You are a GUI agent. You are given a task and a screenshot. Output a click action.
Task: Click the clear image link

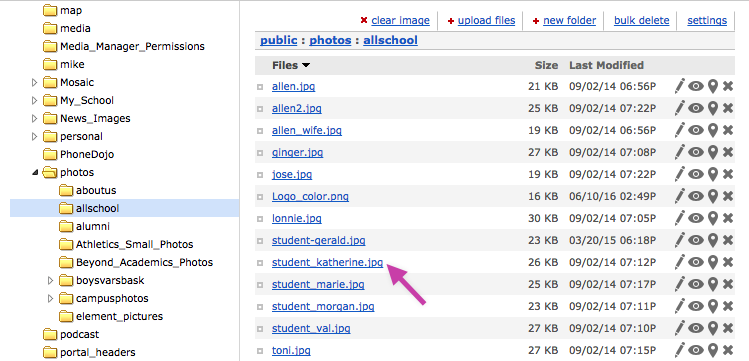point(400,21)
